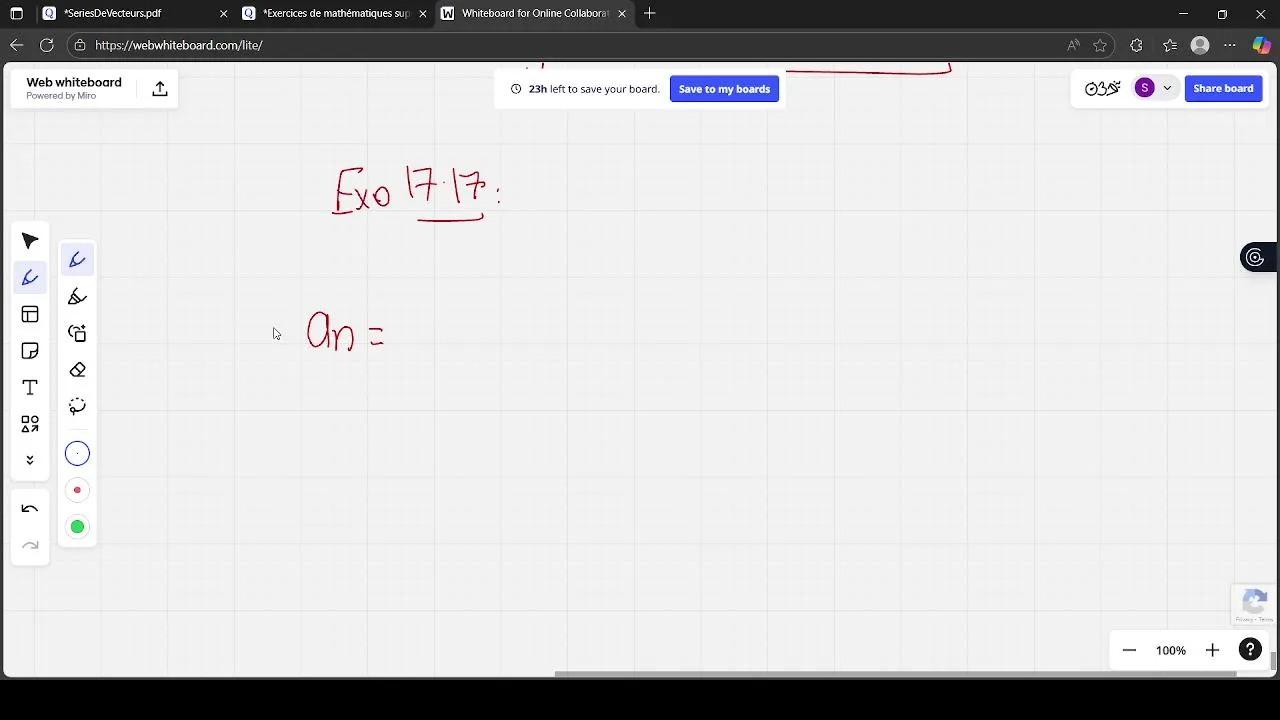Open the S user avatar
This screenshot has width=1280, height=720.
[1145, 88]
